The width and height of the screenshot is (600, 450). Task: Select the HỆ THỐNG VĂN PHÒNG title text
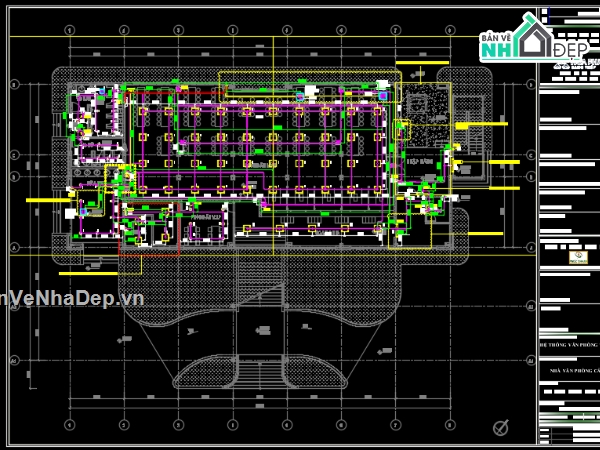click(x=568, y=345)
